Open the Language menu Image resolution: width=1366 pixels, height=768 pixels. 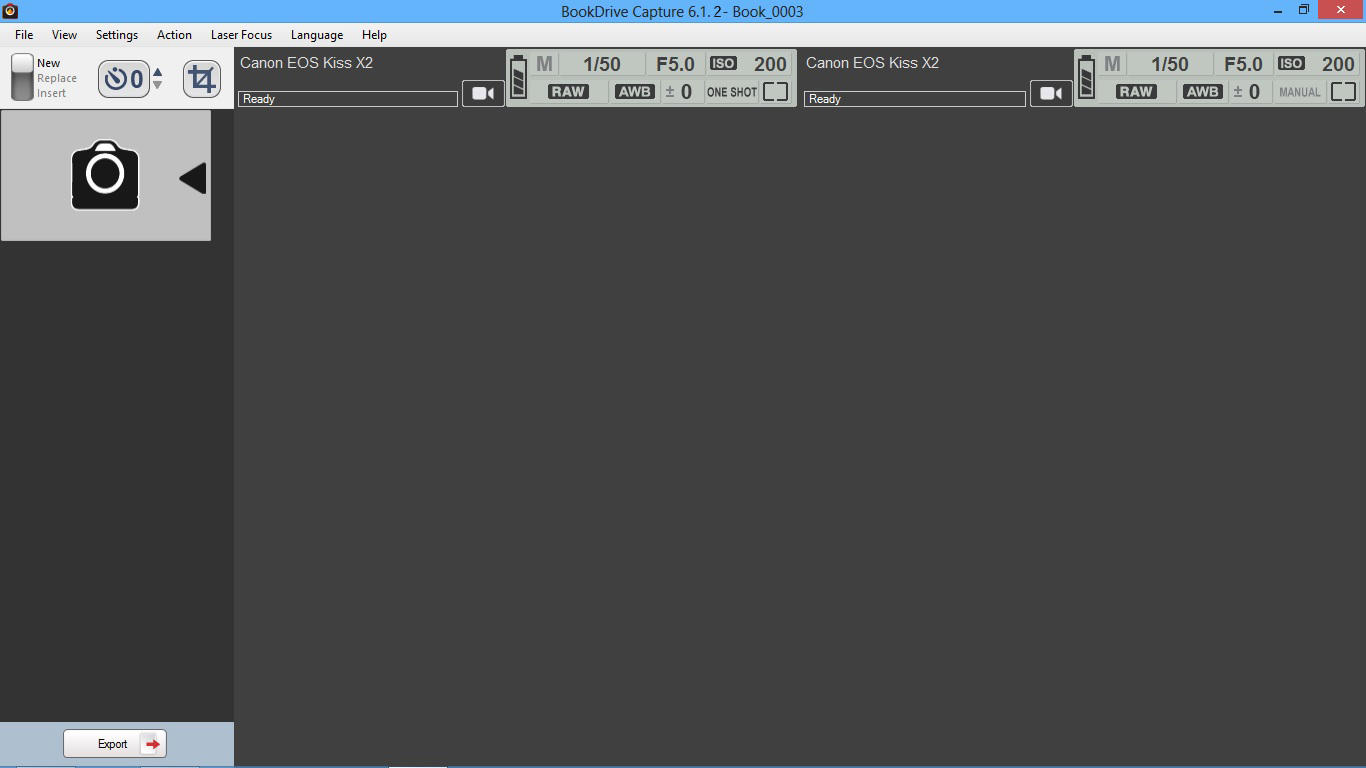point(317,35)
